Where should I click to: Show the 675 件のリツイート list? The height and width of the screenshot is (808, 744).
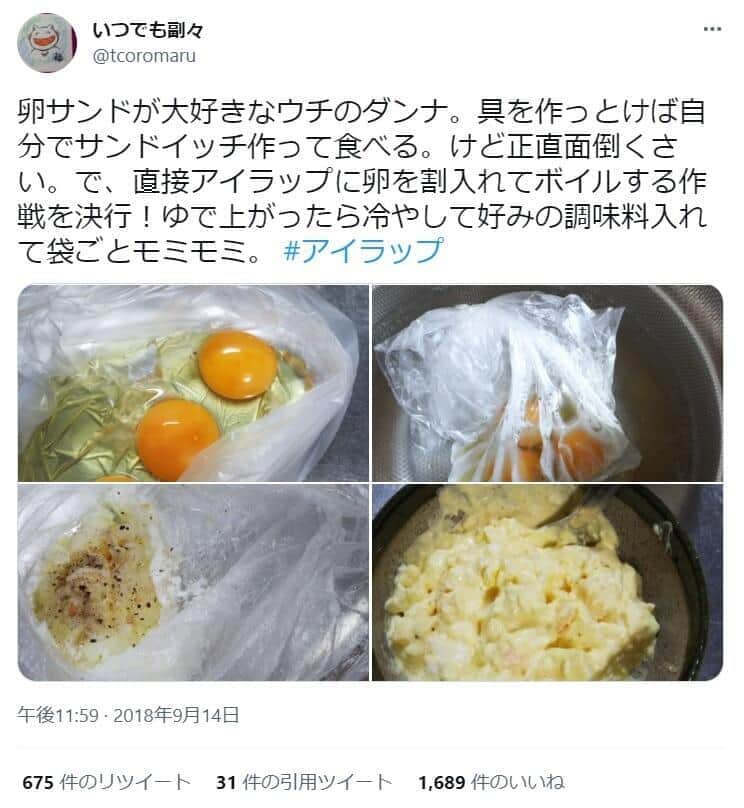pos(107,782)
